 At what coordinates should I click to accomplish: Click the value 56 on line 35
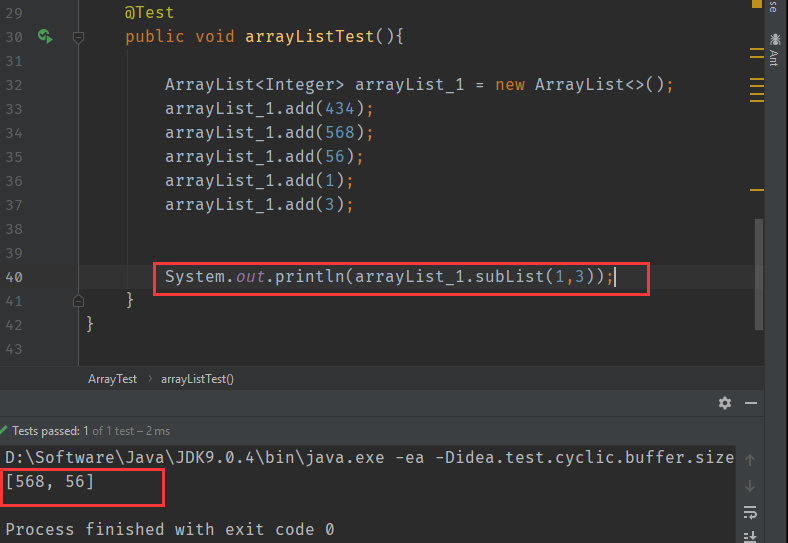335,156
